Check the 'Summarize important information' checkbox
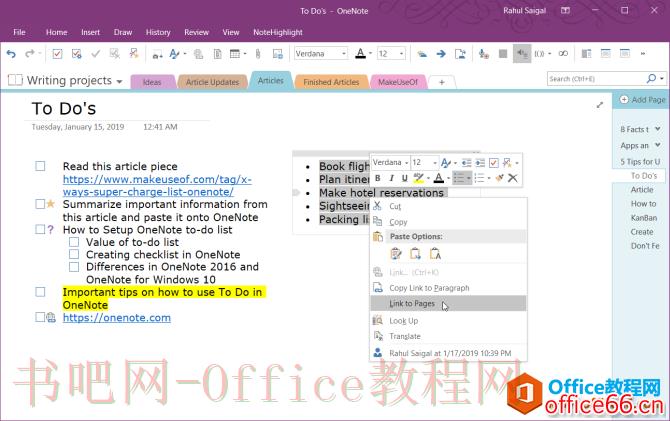This screenshot has height=421, width=670. [x=40, y=204]
